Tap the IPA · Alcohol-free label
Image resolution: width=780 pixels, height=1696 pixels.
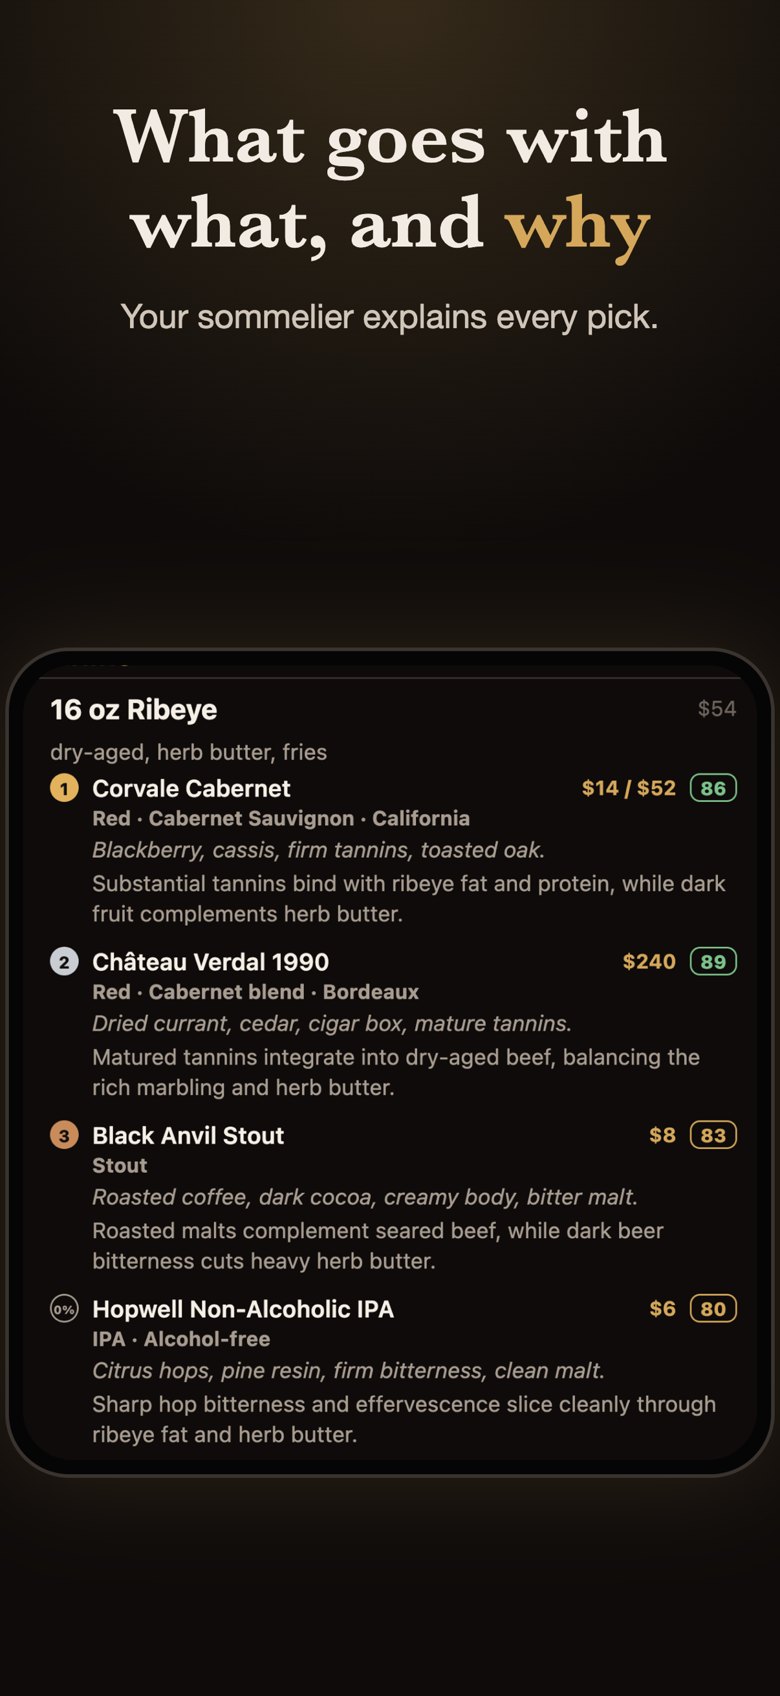[181, 1339]
